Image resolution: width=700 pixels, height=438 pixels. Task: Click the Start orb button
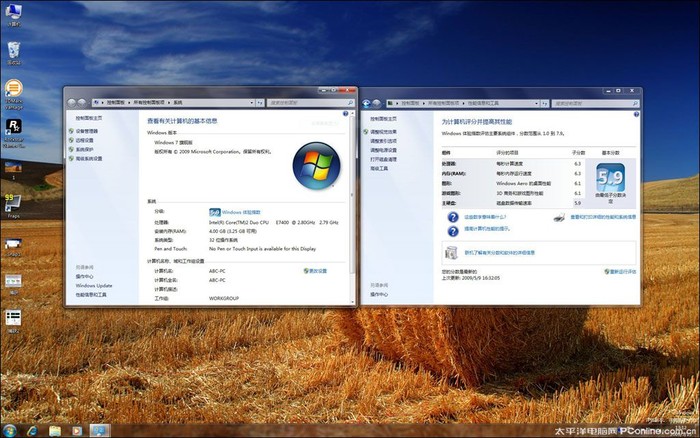pos(9,430)
